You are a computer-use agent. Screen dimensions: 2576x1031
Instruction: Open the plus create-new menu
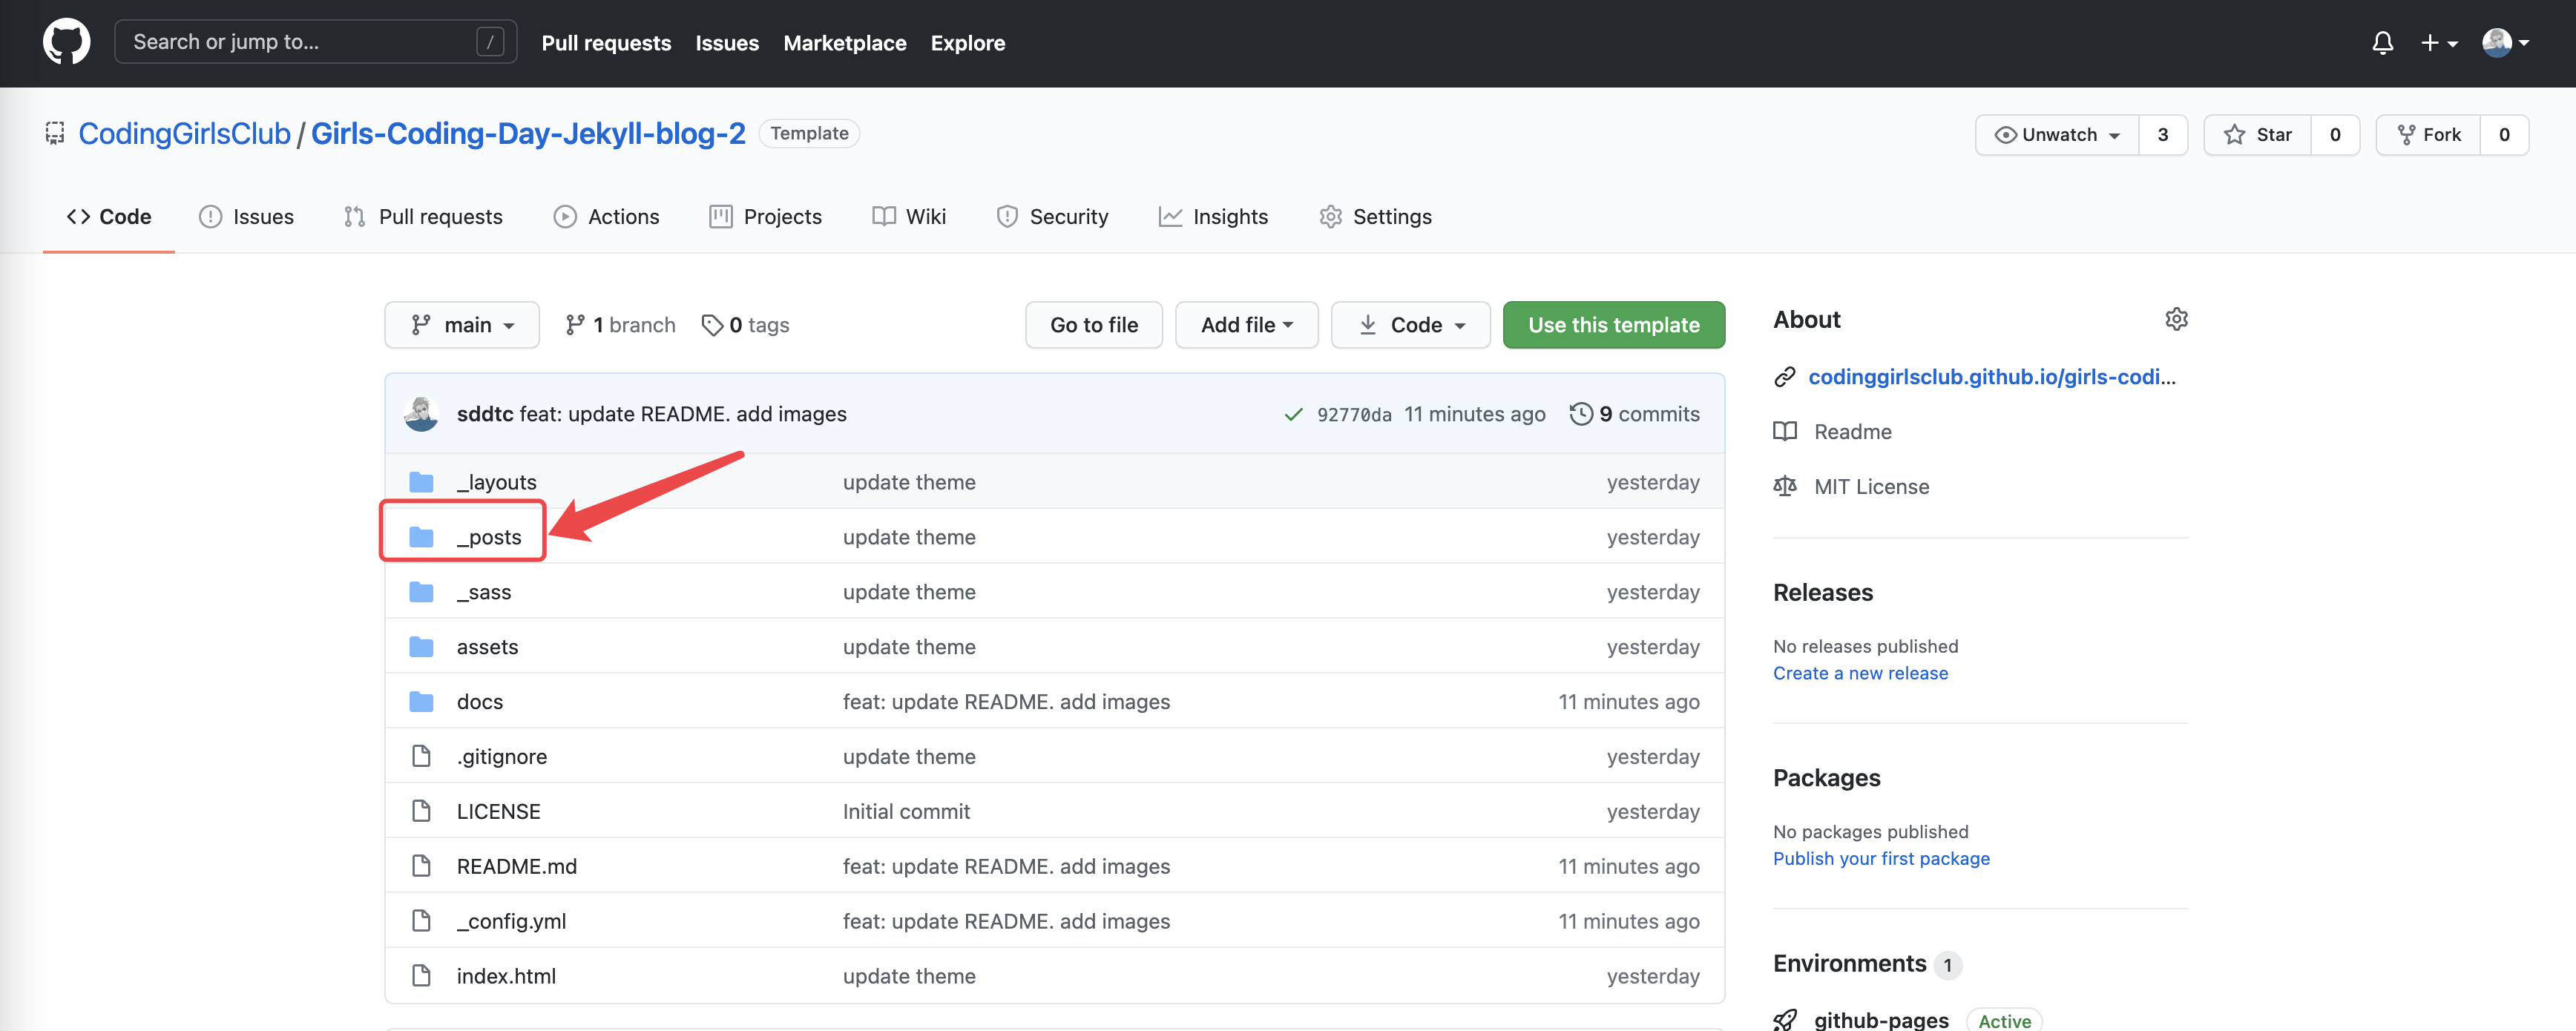[x=2438, y=43]
